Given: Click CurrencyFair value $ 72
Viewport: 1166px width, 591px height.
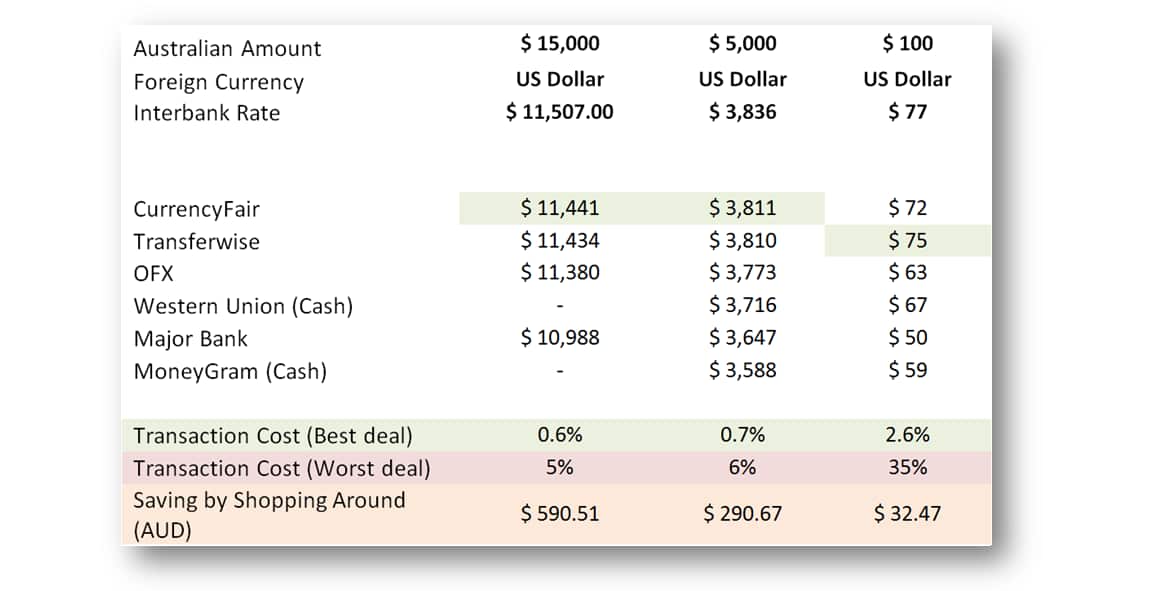Looking at the screenshot, I should 907,208.
